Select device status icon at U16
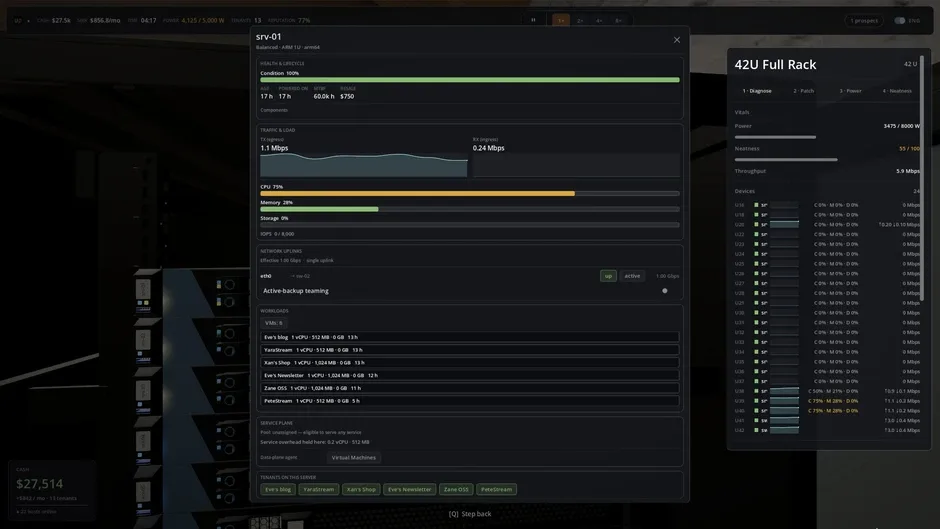Viewport: 940px width, 529px height. click(756, 205)
